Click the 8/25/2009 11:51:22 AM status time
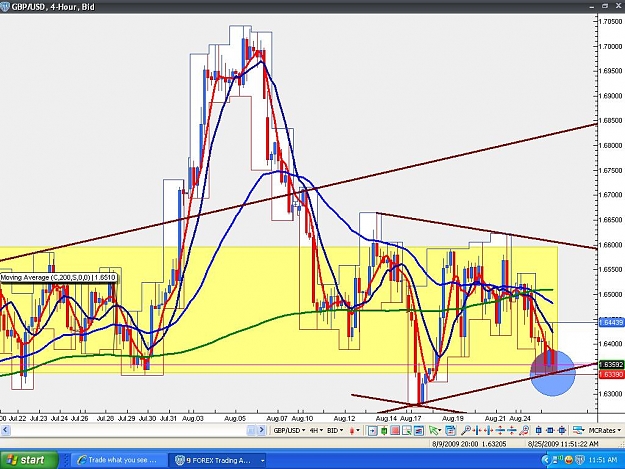Screen dimensions: 625x469 [563, 443]
